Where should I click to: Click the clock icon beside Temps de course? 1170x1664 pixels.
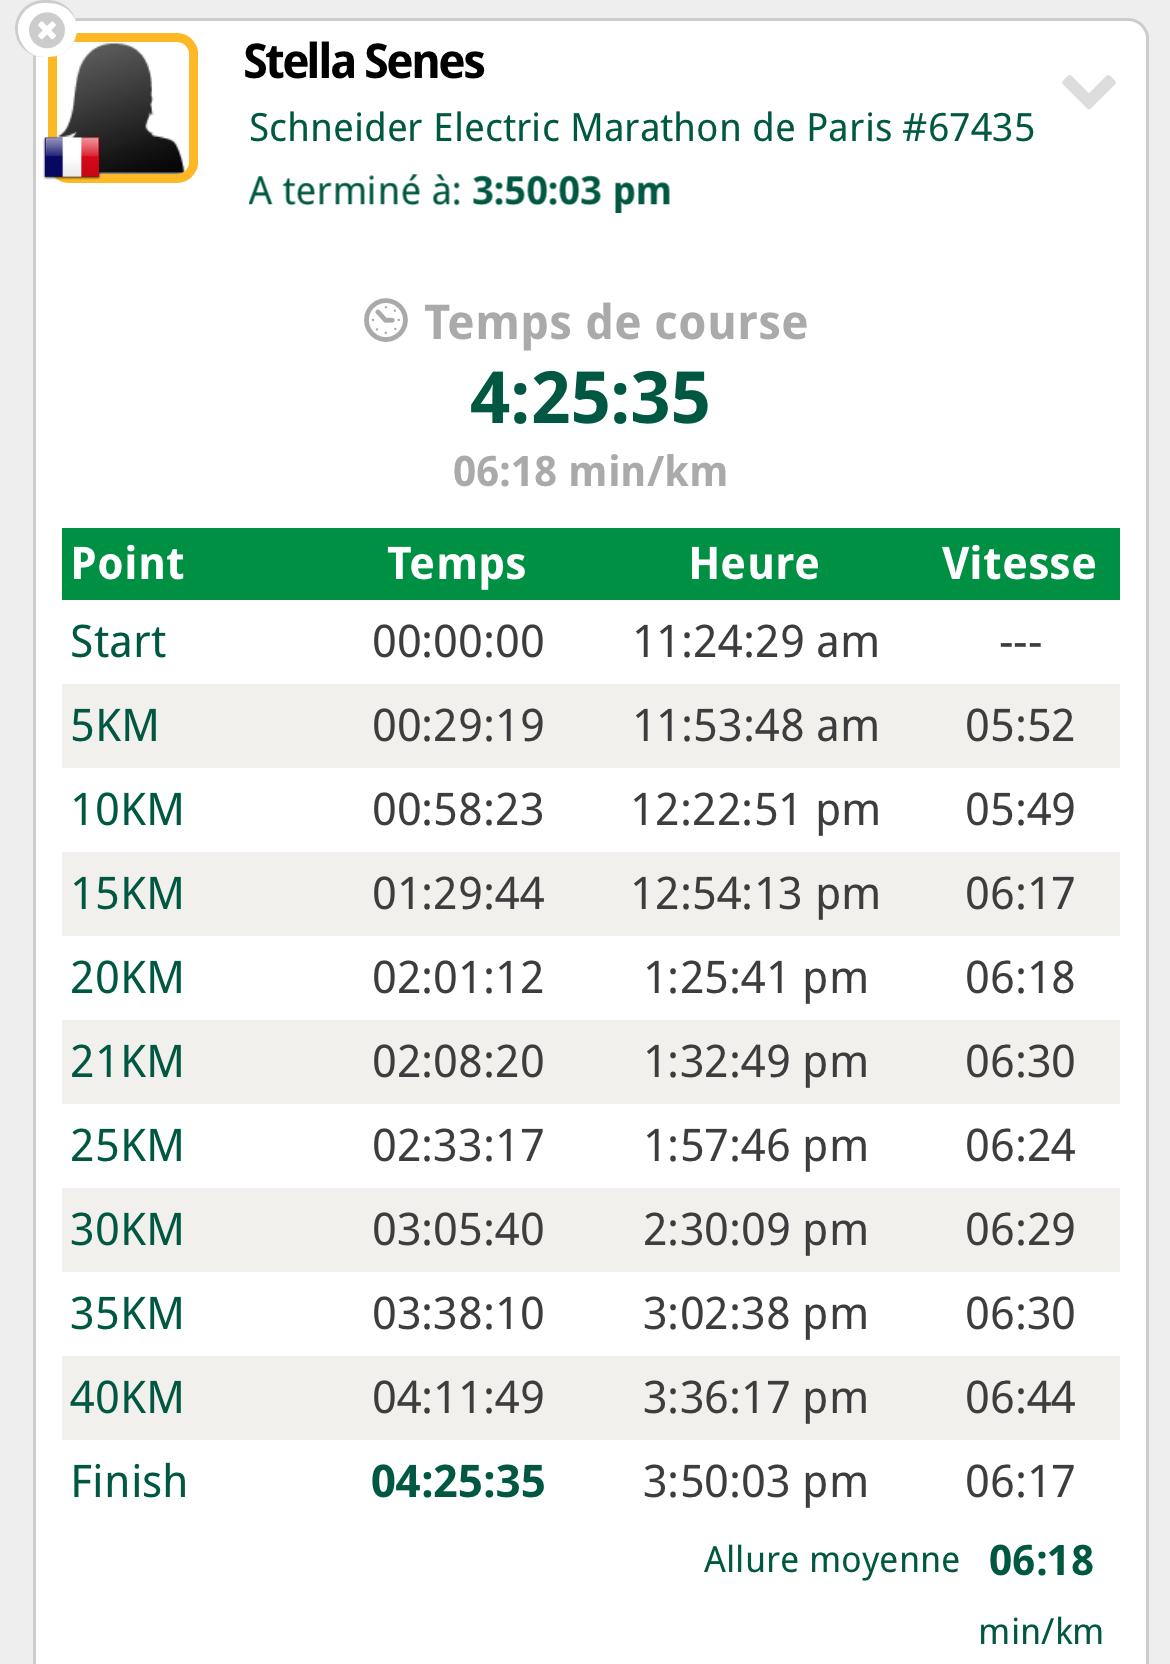coord(386,321)
